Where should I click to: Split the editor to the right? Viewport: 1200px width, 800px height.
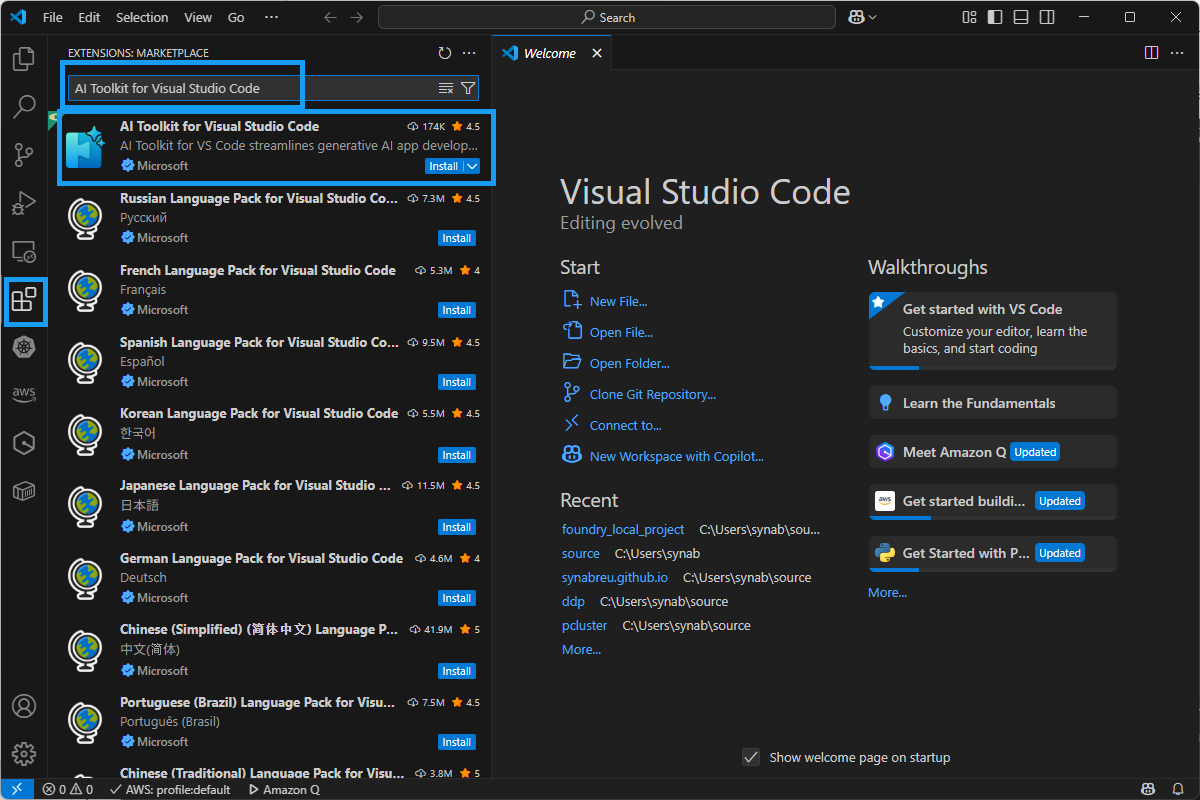point(1151,53)
